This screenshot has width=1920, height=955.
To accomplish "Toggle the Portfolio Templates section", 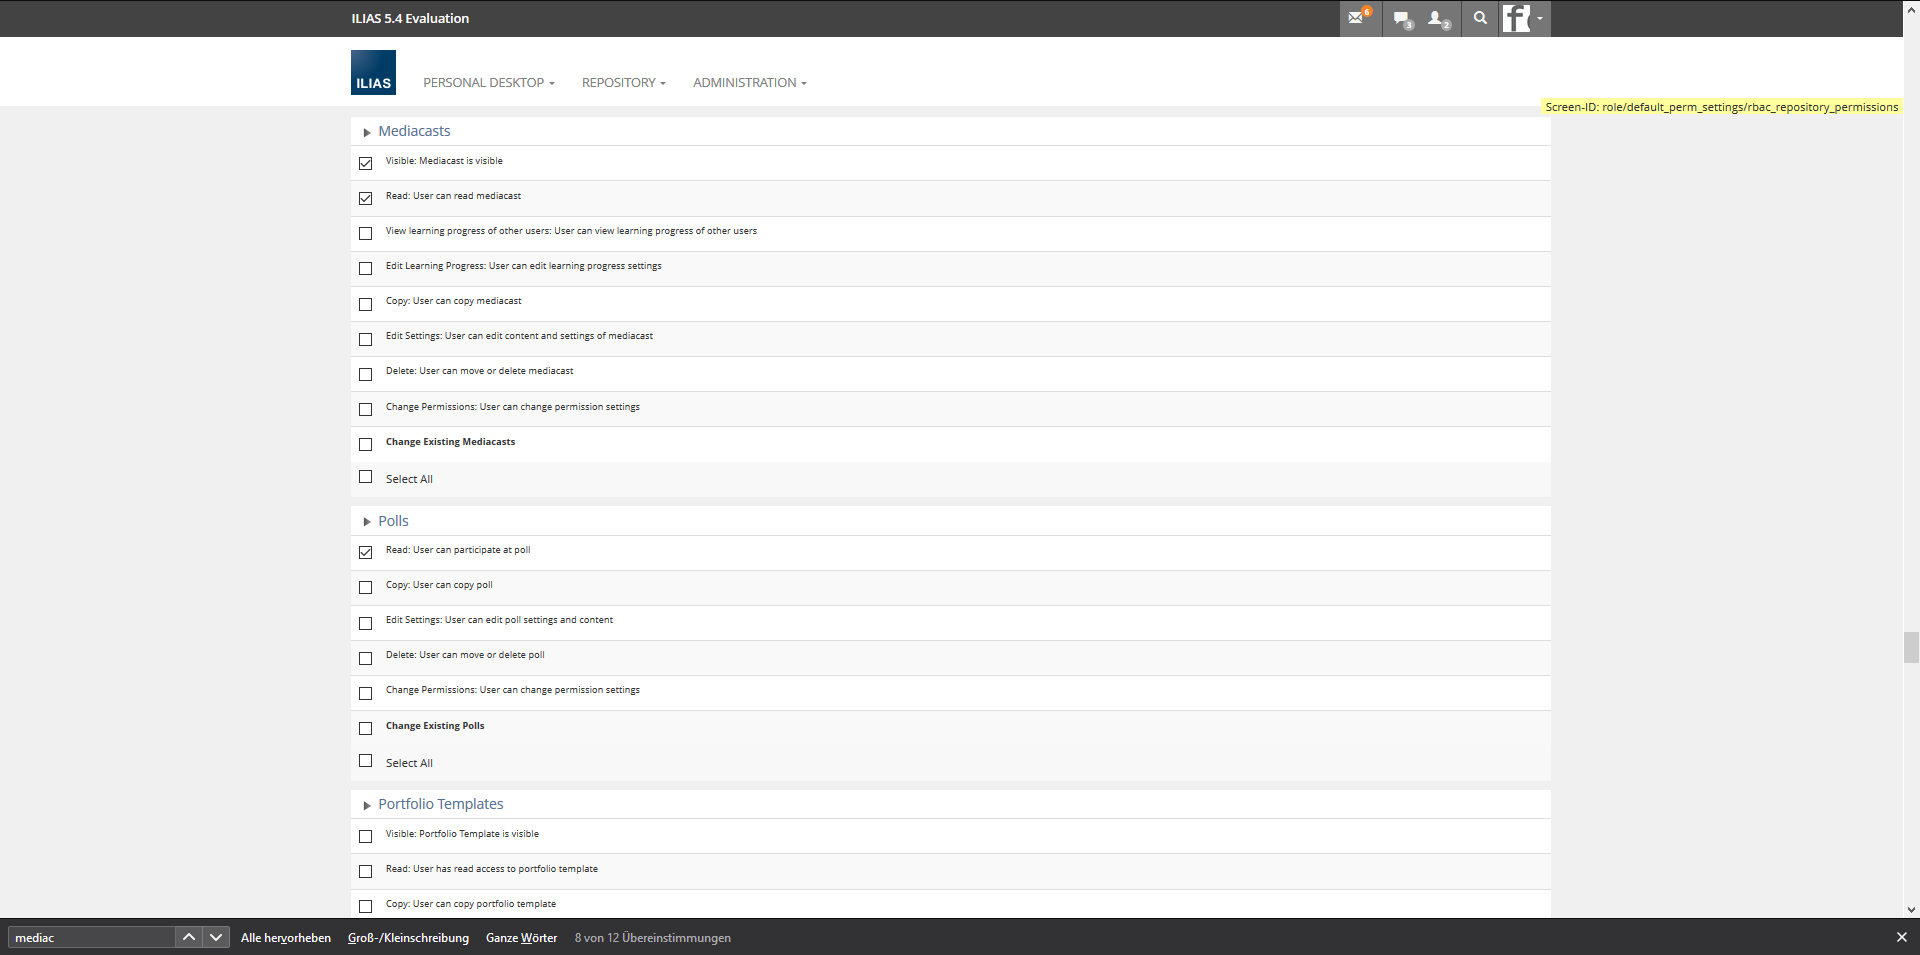I will click(367, 805).
